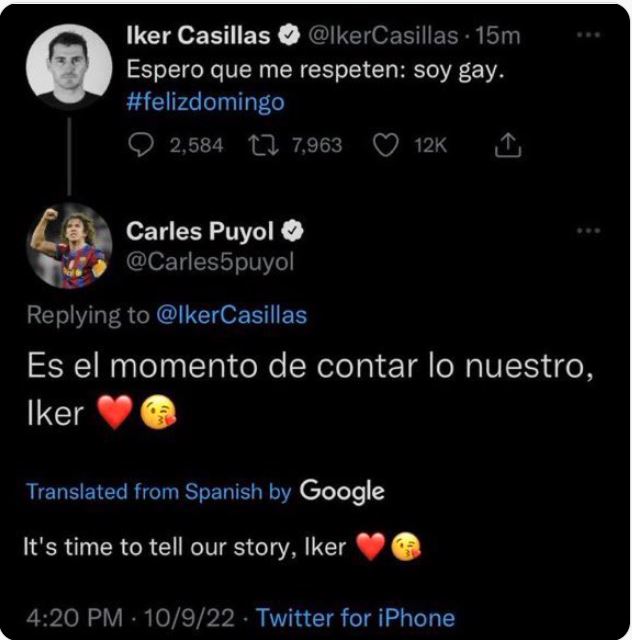Image resolution: width=632 pixels, height=640 pixels.
Task: Open the Twitter for iPhone source link
Action: [355, 617]
